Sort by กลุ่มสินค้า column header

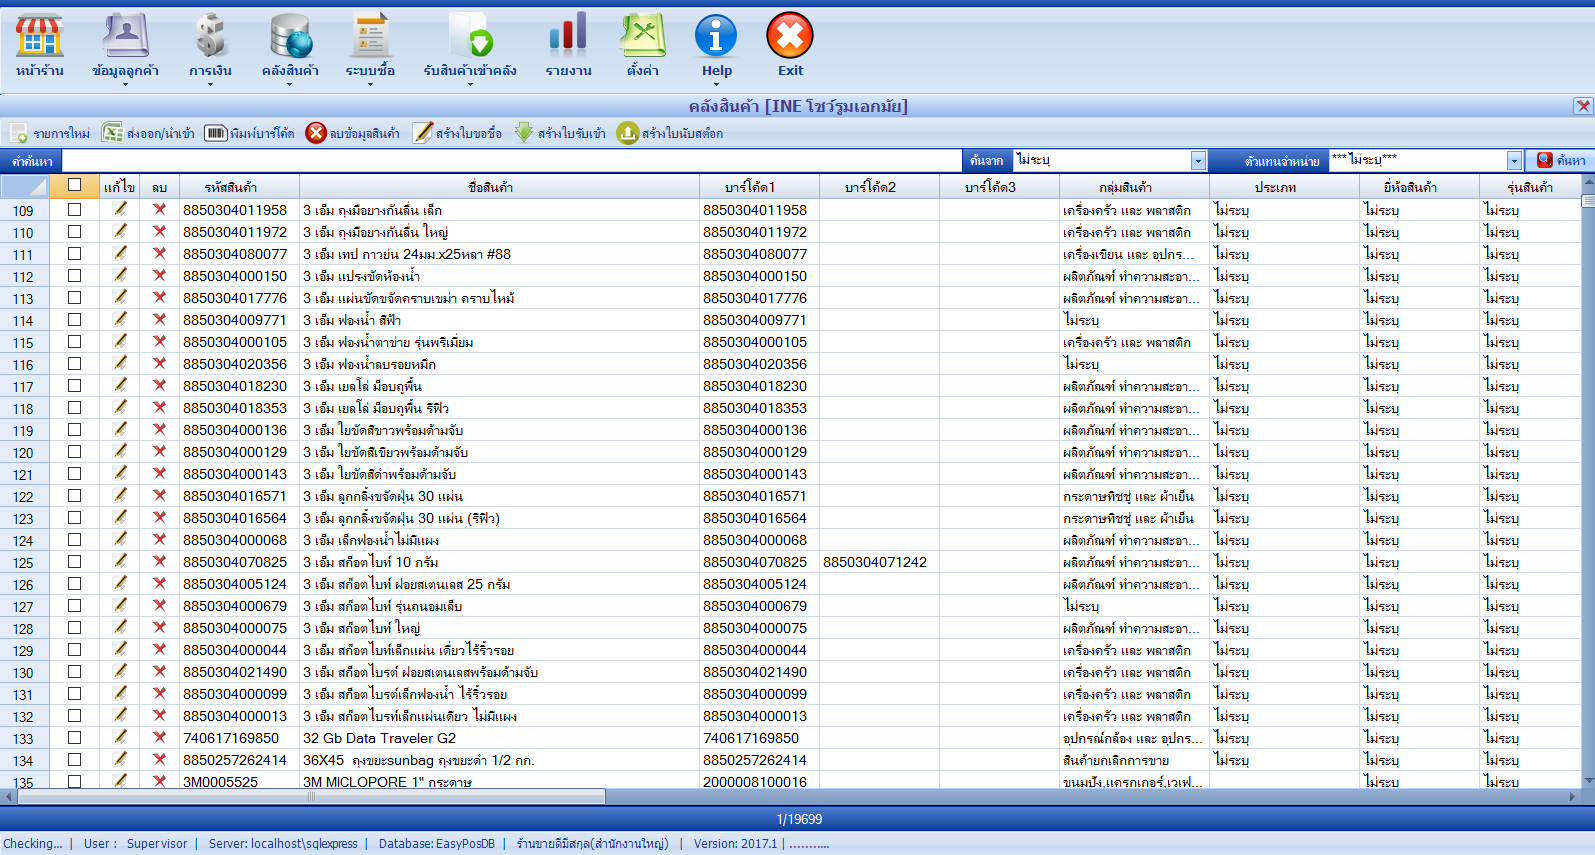pyautogui.click(x=1134, y=187)
